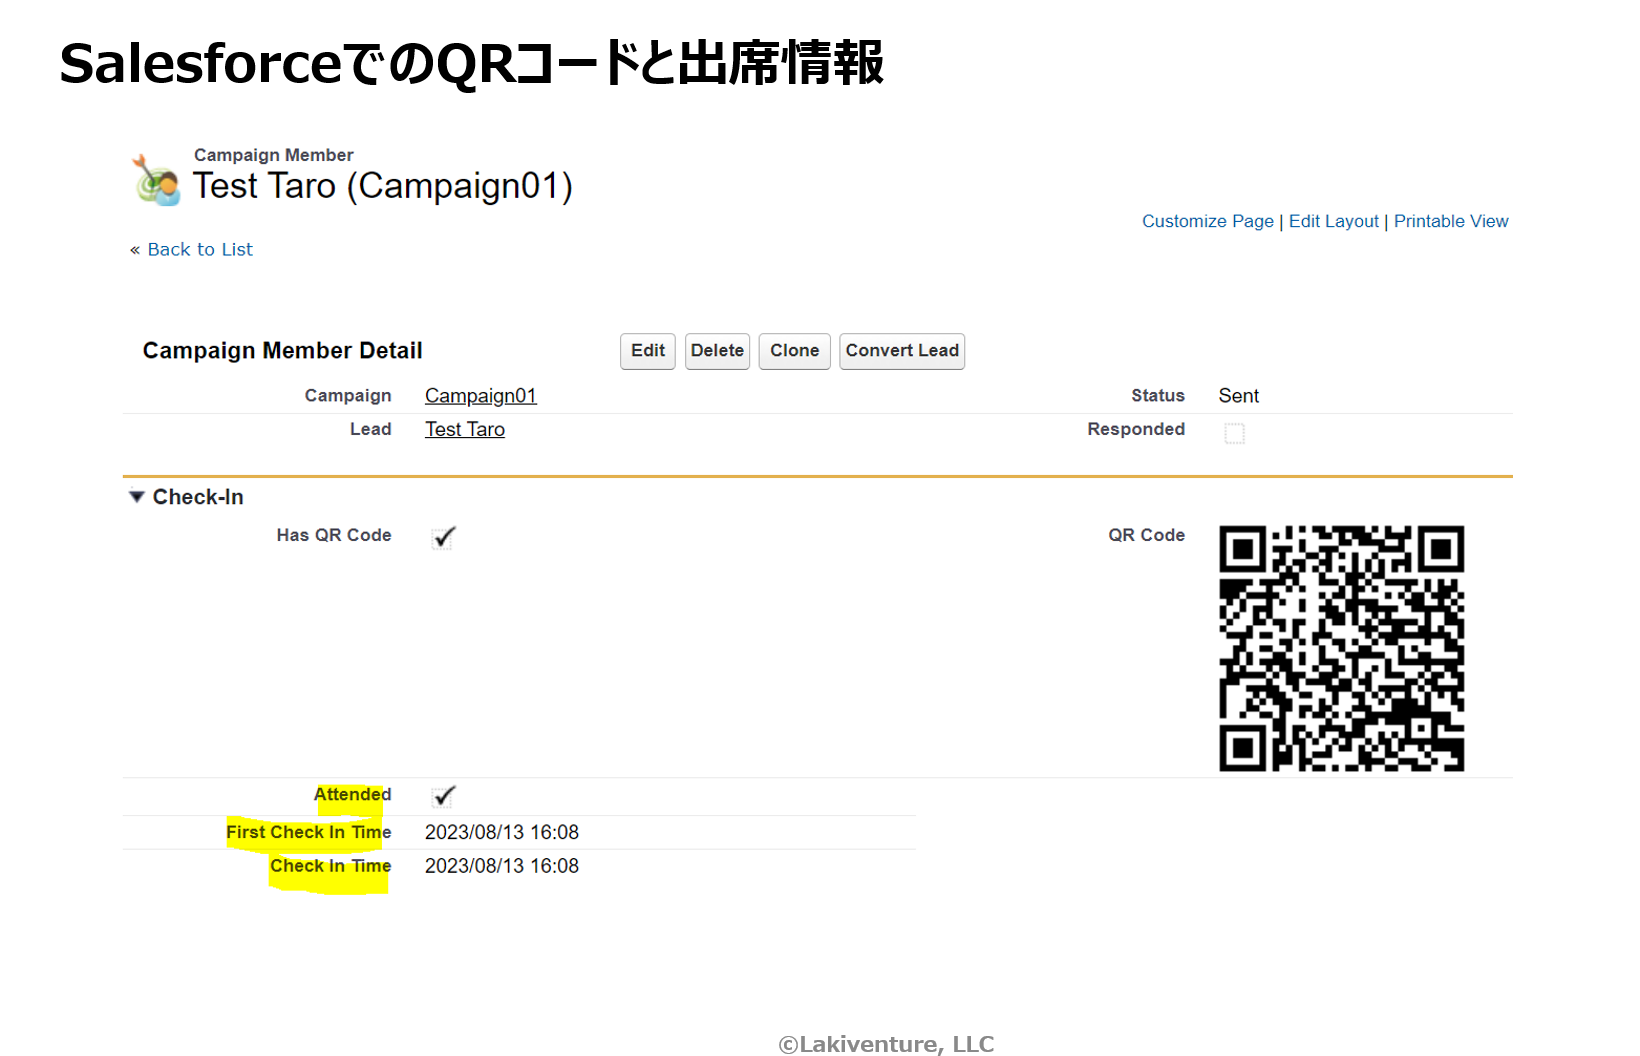The image size is (1640, 1056).
Task: Click the Has QR Code label
Action: pos(334,535)
